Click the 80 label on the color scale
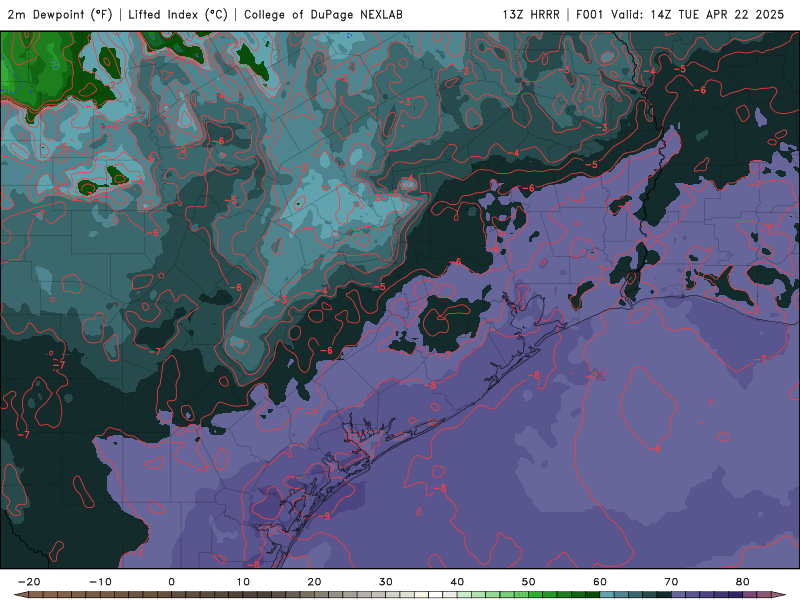This screenshot has width=800, height=600. (x=743, y=582)
